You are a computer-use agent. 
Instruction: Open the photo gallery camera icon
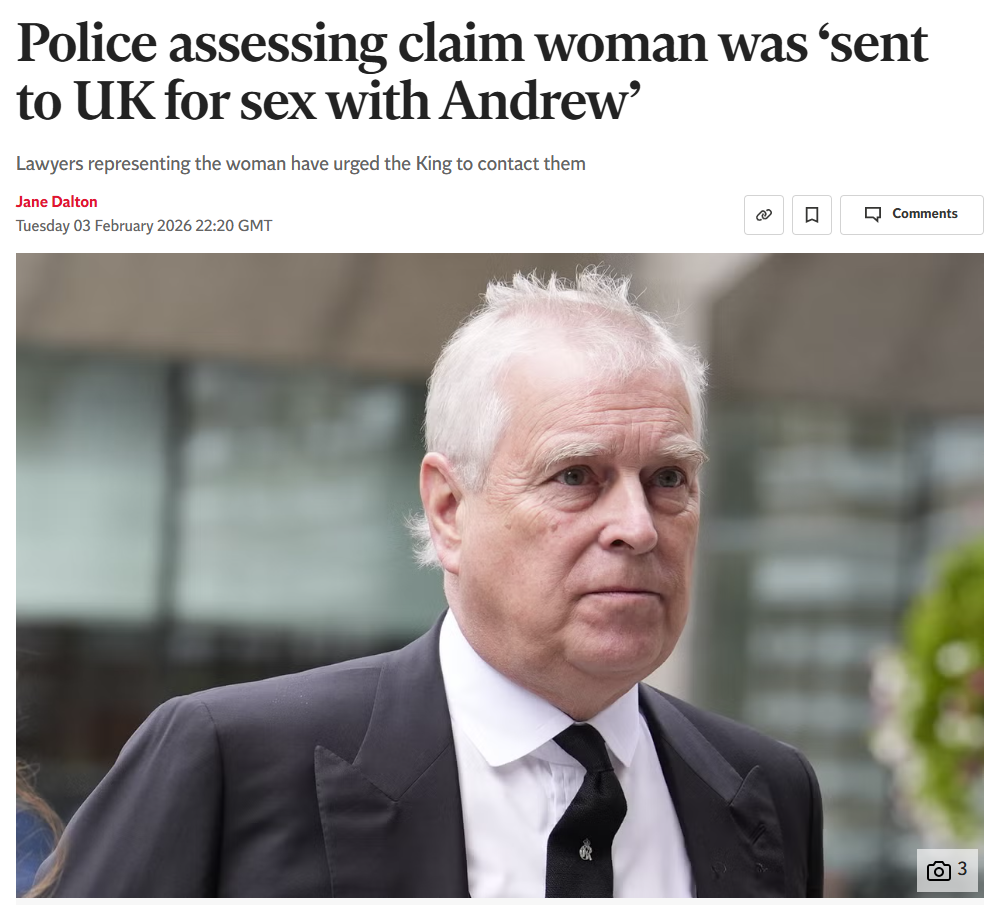(939, 871)
